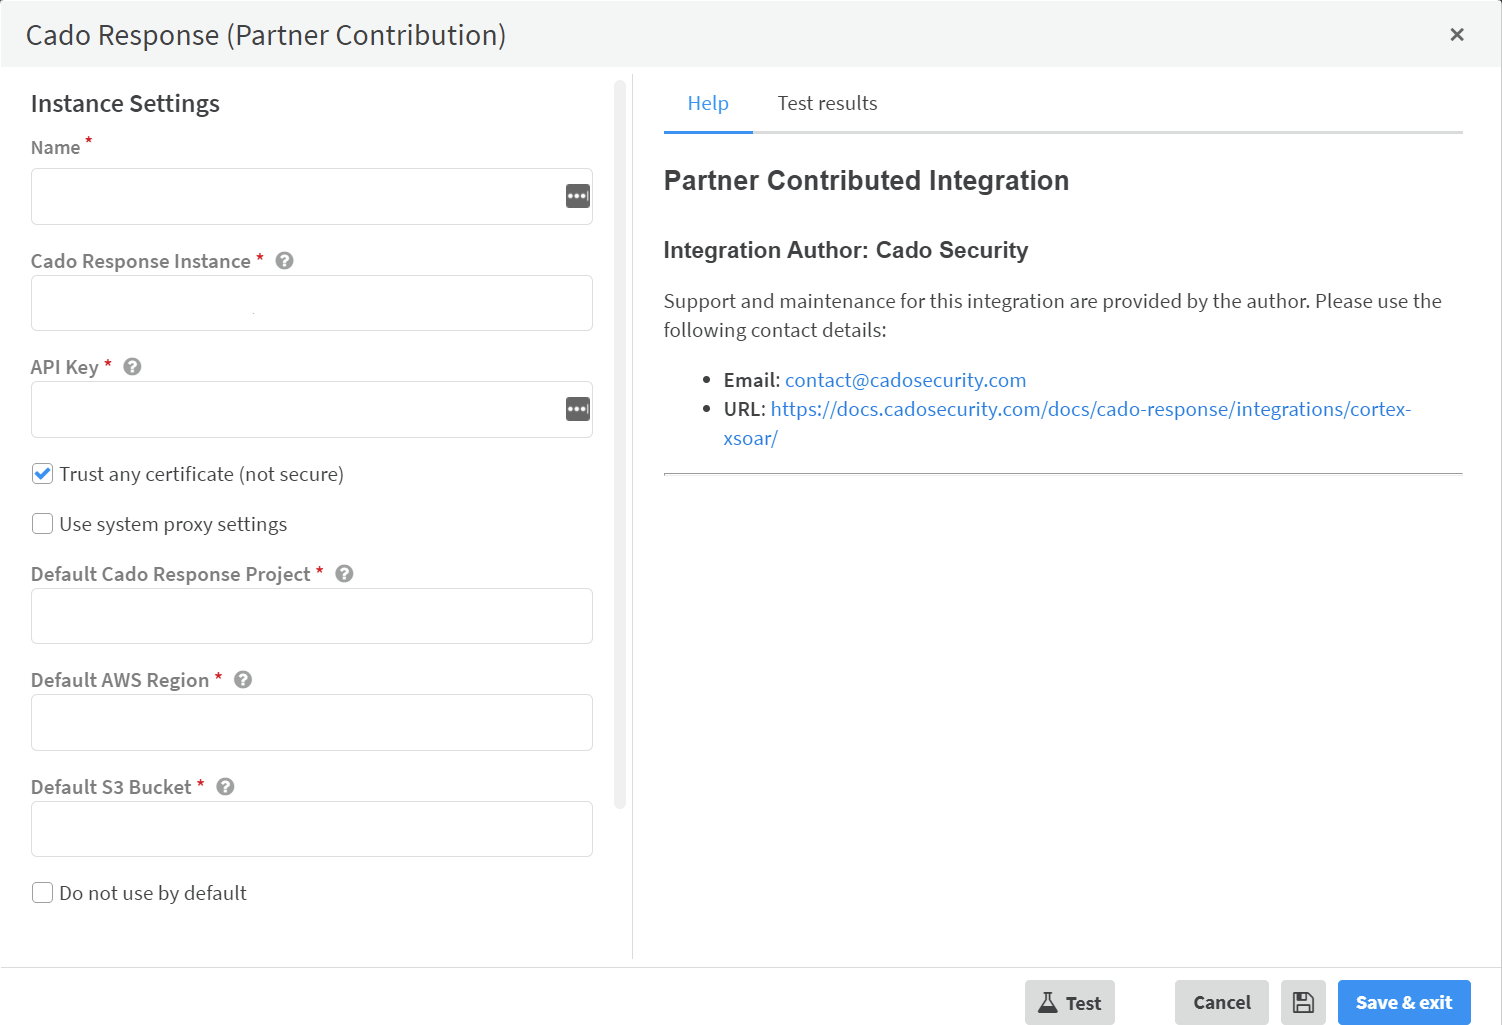This screenshot has height=1025, width=1502.
Task: Uncheck Trust any certificate (not secure)
Action: pos(42,474)
